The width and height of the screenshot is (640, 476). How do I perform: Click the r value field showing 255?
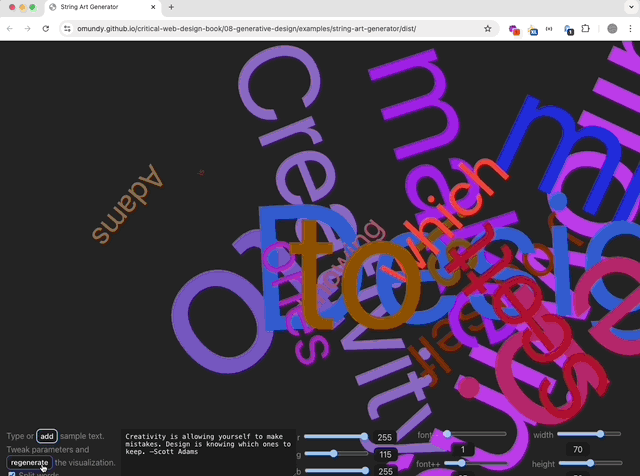point(384,437)
